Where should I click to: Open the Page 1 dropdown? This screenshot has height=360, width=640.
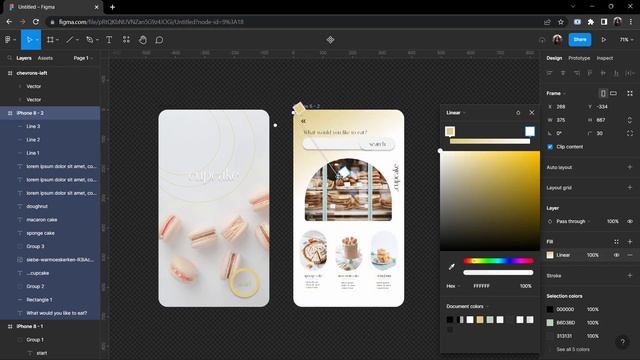tap(83, 58)
